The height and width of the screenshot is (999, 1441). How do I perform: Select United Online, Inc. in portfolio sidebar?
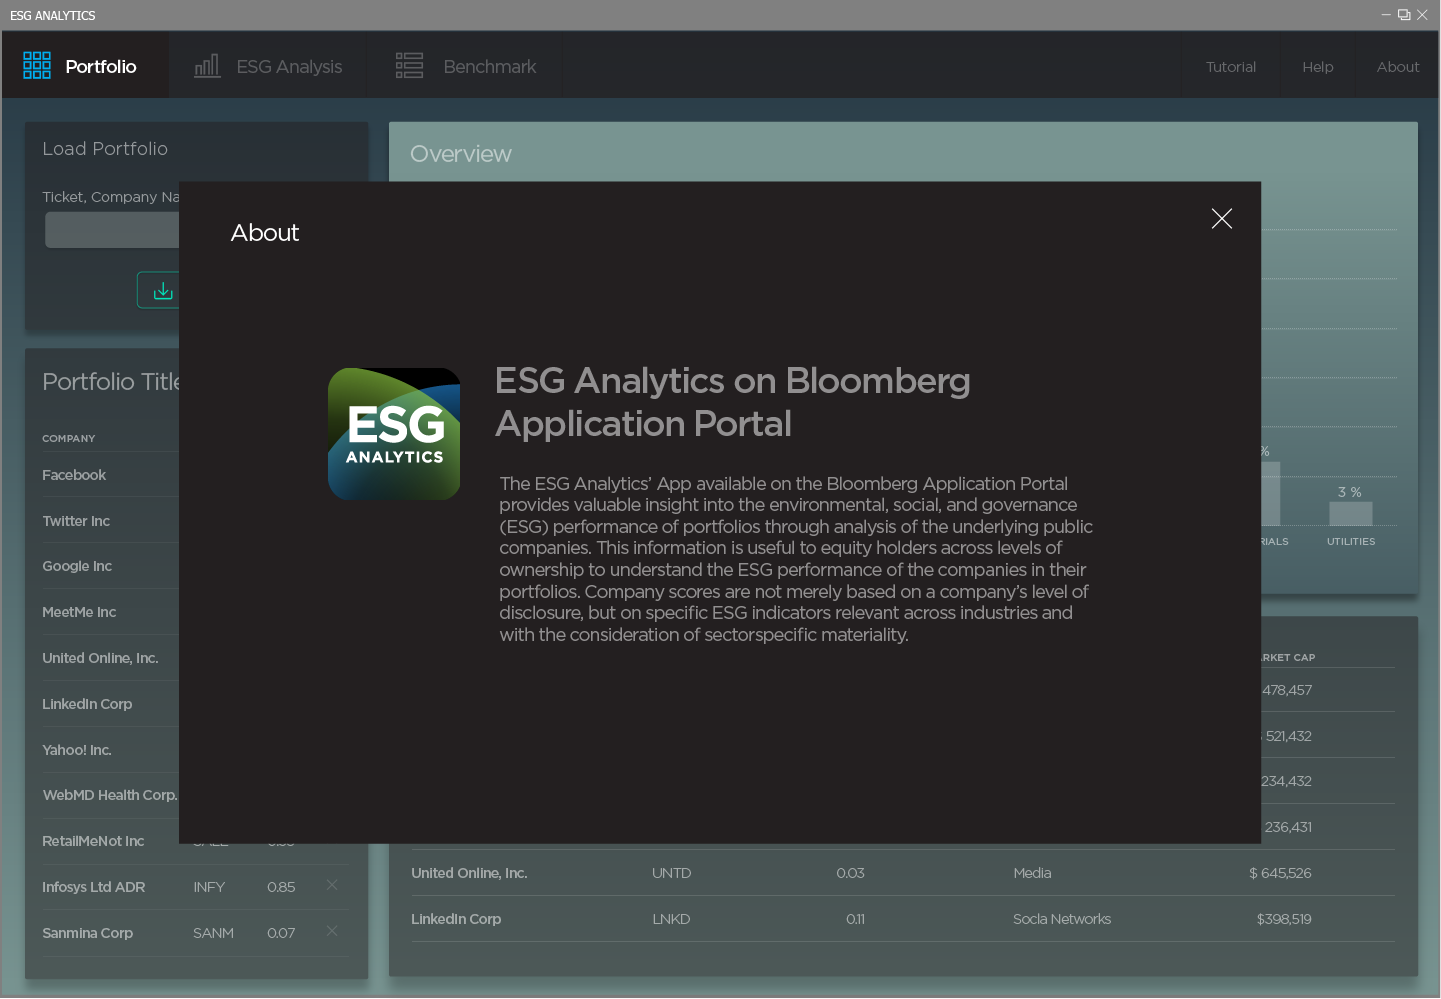100,658
